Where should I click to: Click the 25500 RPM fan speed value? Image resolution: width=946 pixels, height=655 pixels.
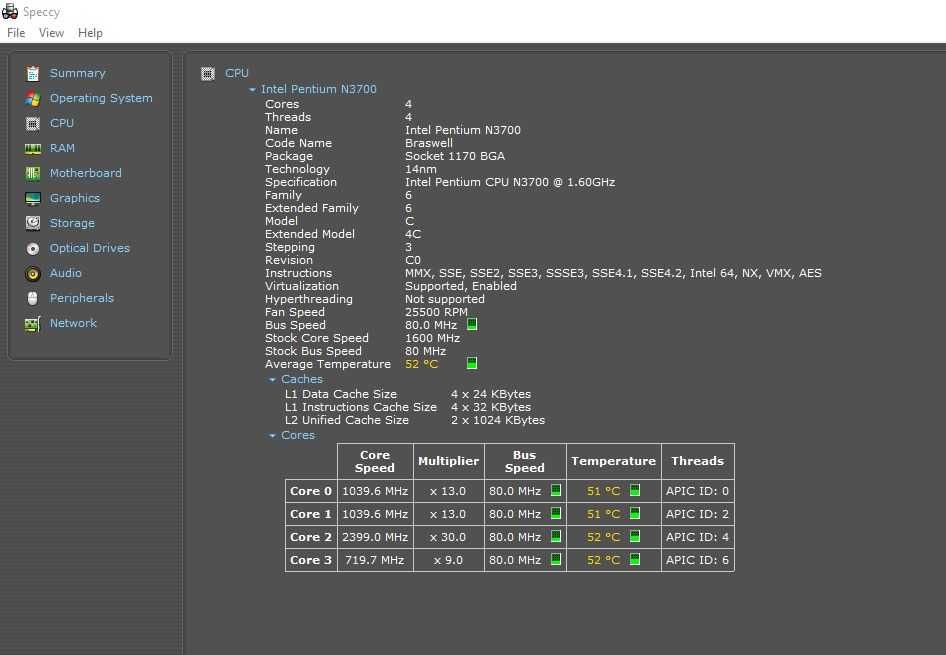pyautogui.click(x=436, y=312)
